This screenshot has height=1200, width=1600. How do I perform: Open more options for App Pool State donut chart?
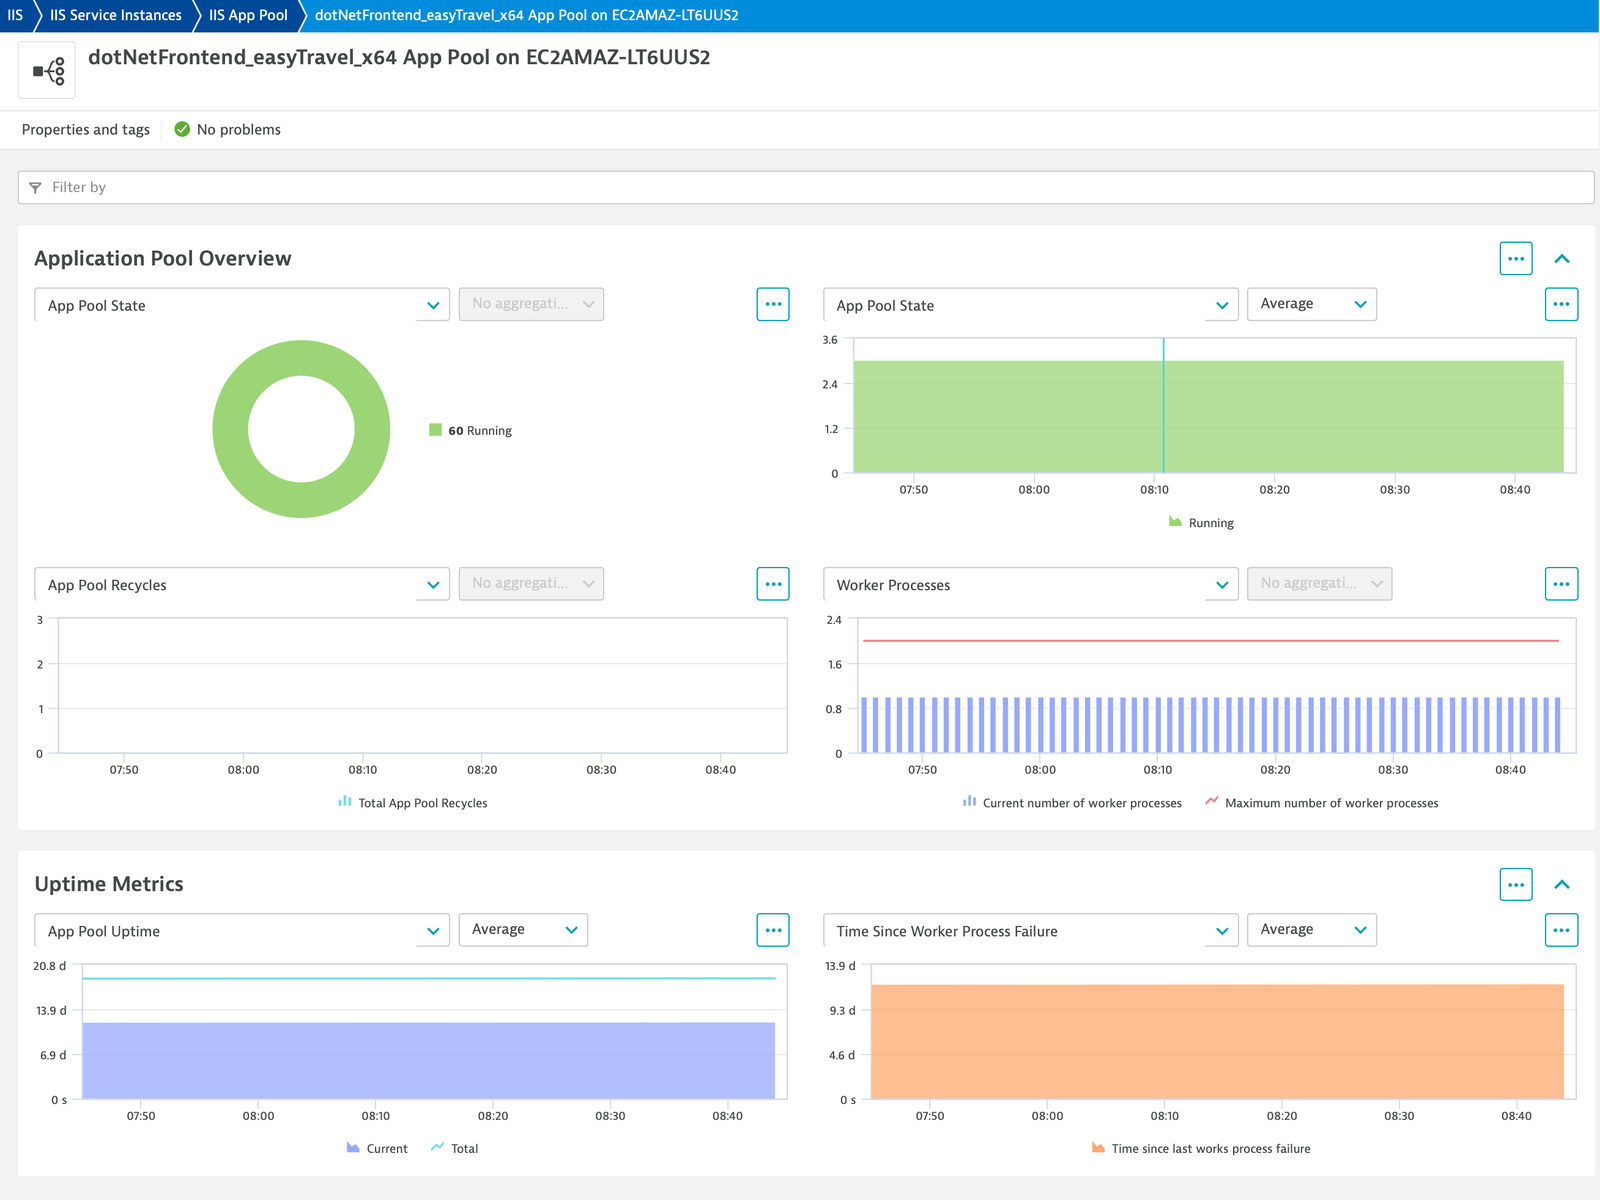773,304
